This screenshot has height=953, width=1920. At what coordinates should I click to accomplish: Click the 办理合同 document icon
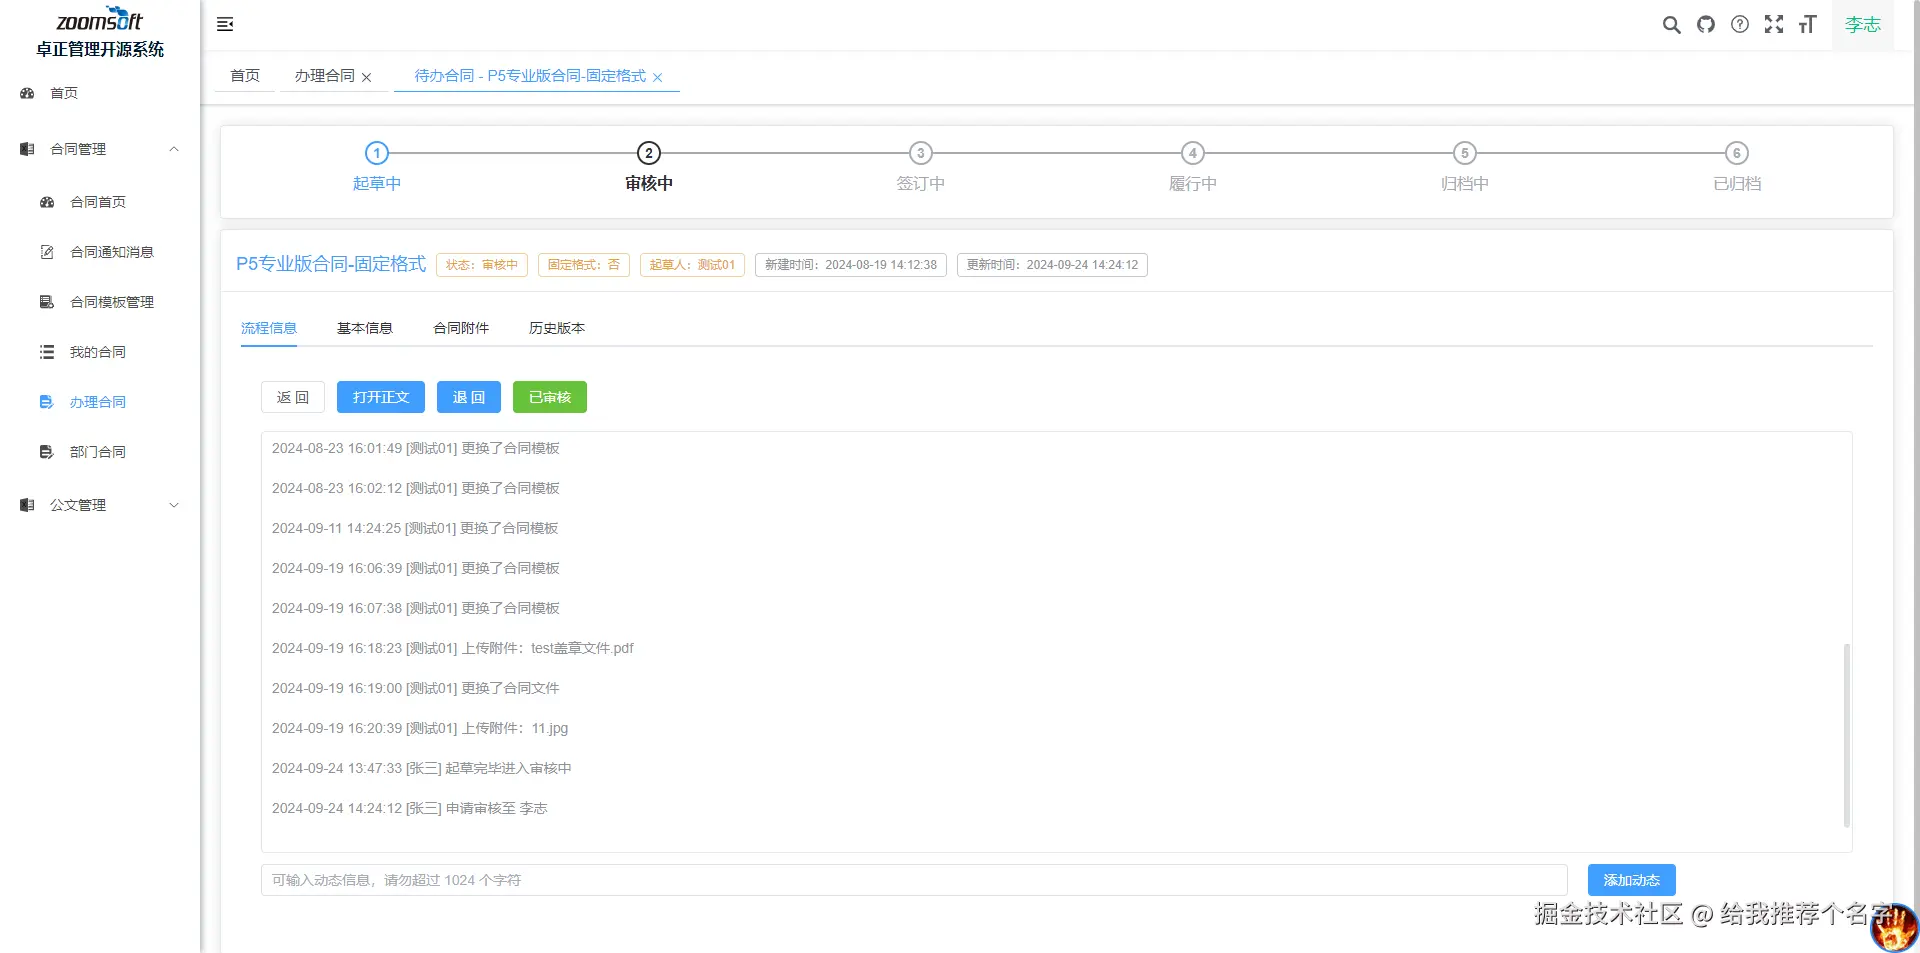click(47, 402)
